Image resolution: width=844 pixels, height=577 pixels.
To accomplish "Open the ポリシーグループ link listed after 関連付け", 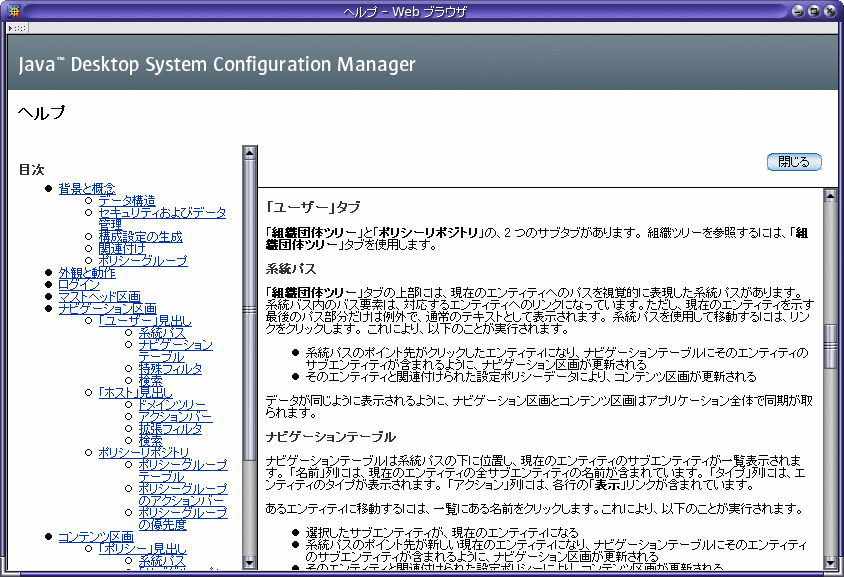I will click(x=143, y=261).
